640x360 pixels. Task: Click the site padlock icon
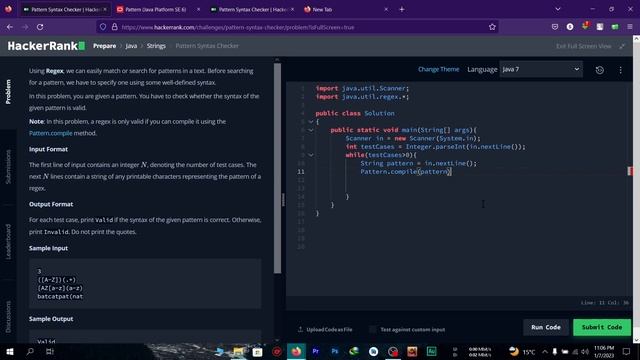114,27
